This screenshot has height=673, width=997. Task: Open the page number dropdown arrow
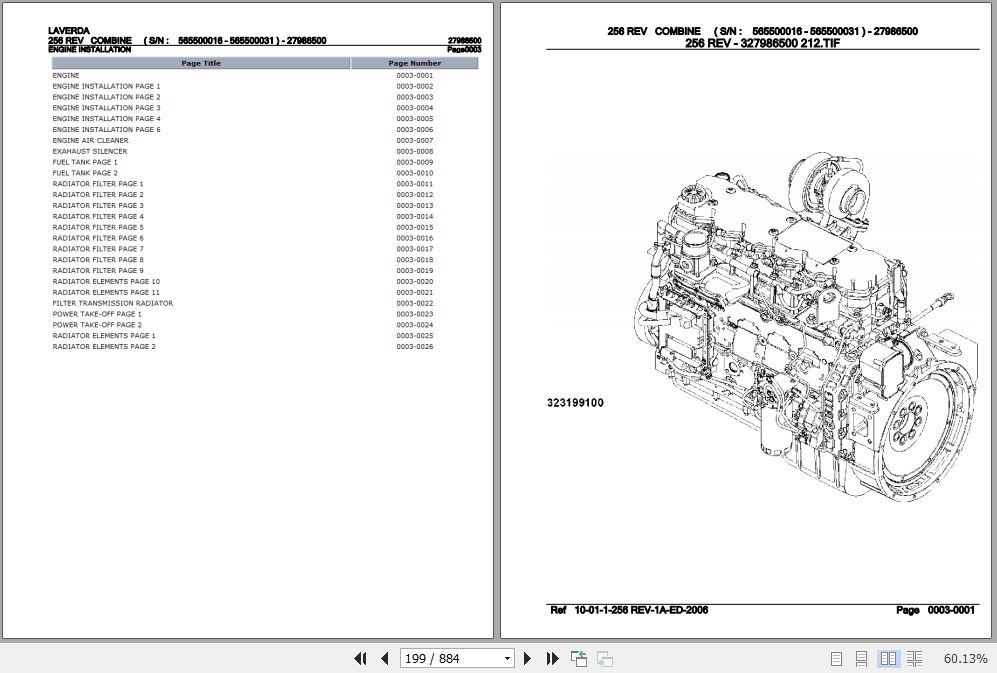(505, 659)
